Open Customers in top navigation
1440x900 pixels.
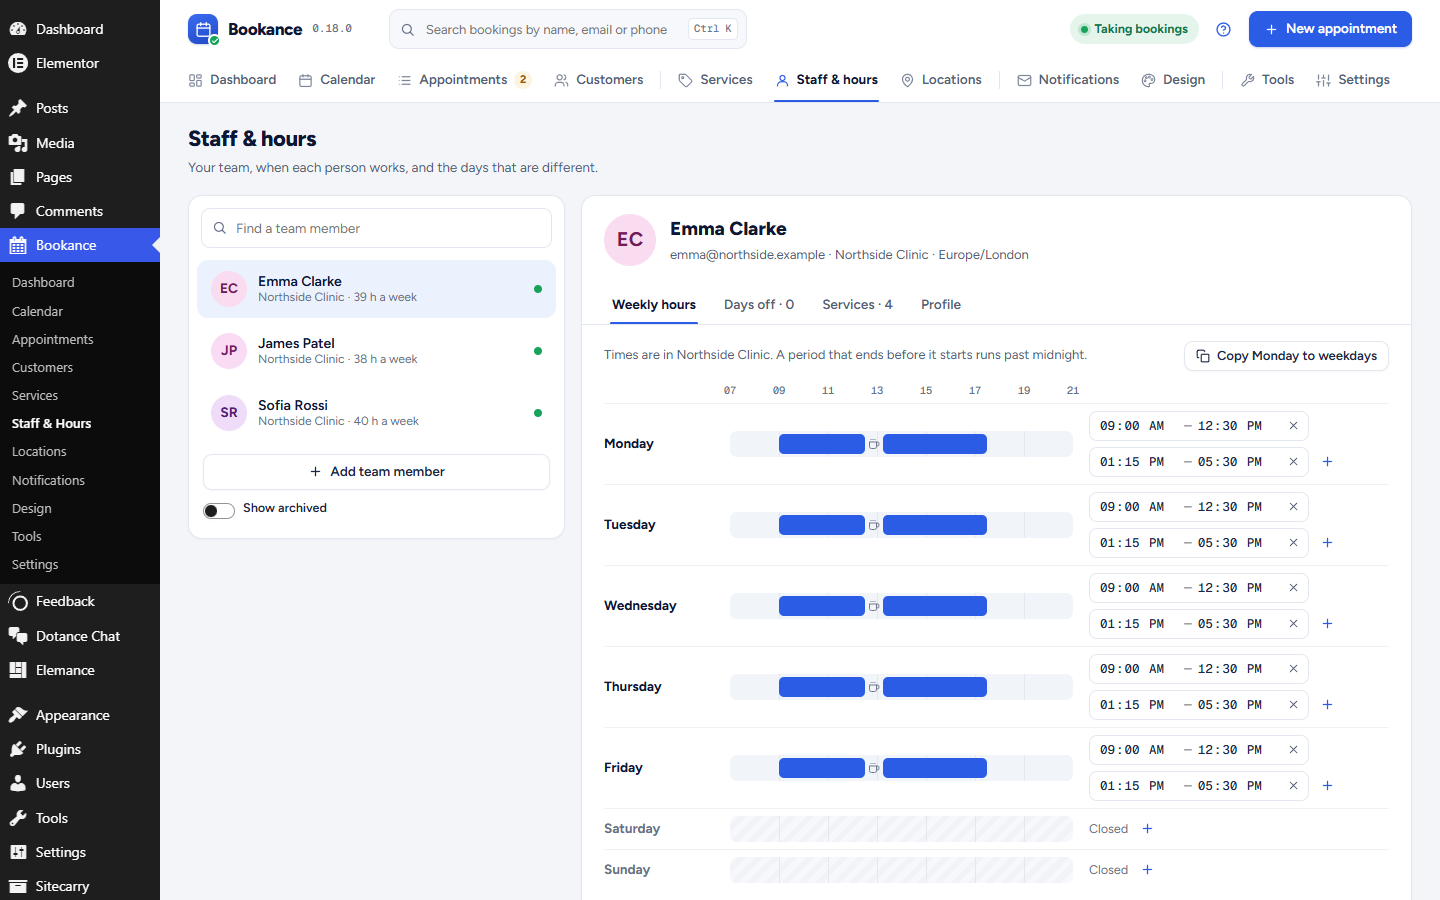[x=599, y=80]
